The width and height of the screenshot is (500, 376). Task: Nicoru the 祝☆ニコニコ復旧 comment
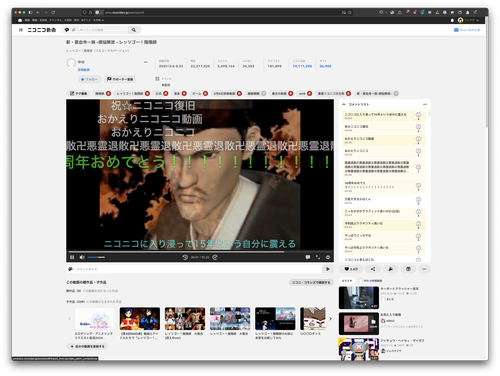418,128
